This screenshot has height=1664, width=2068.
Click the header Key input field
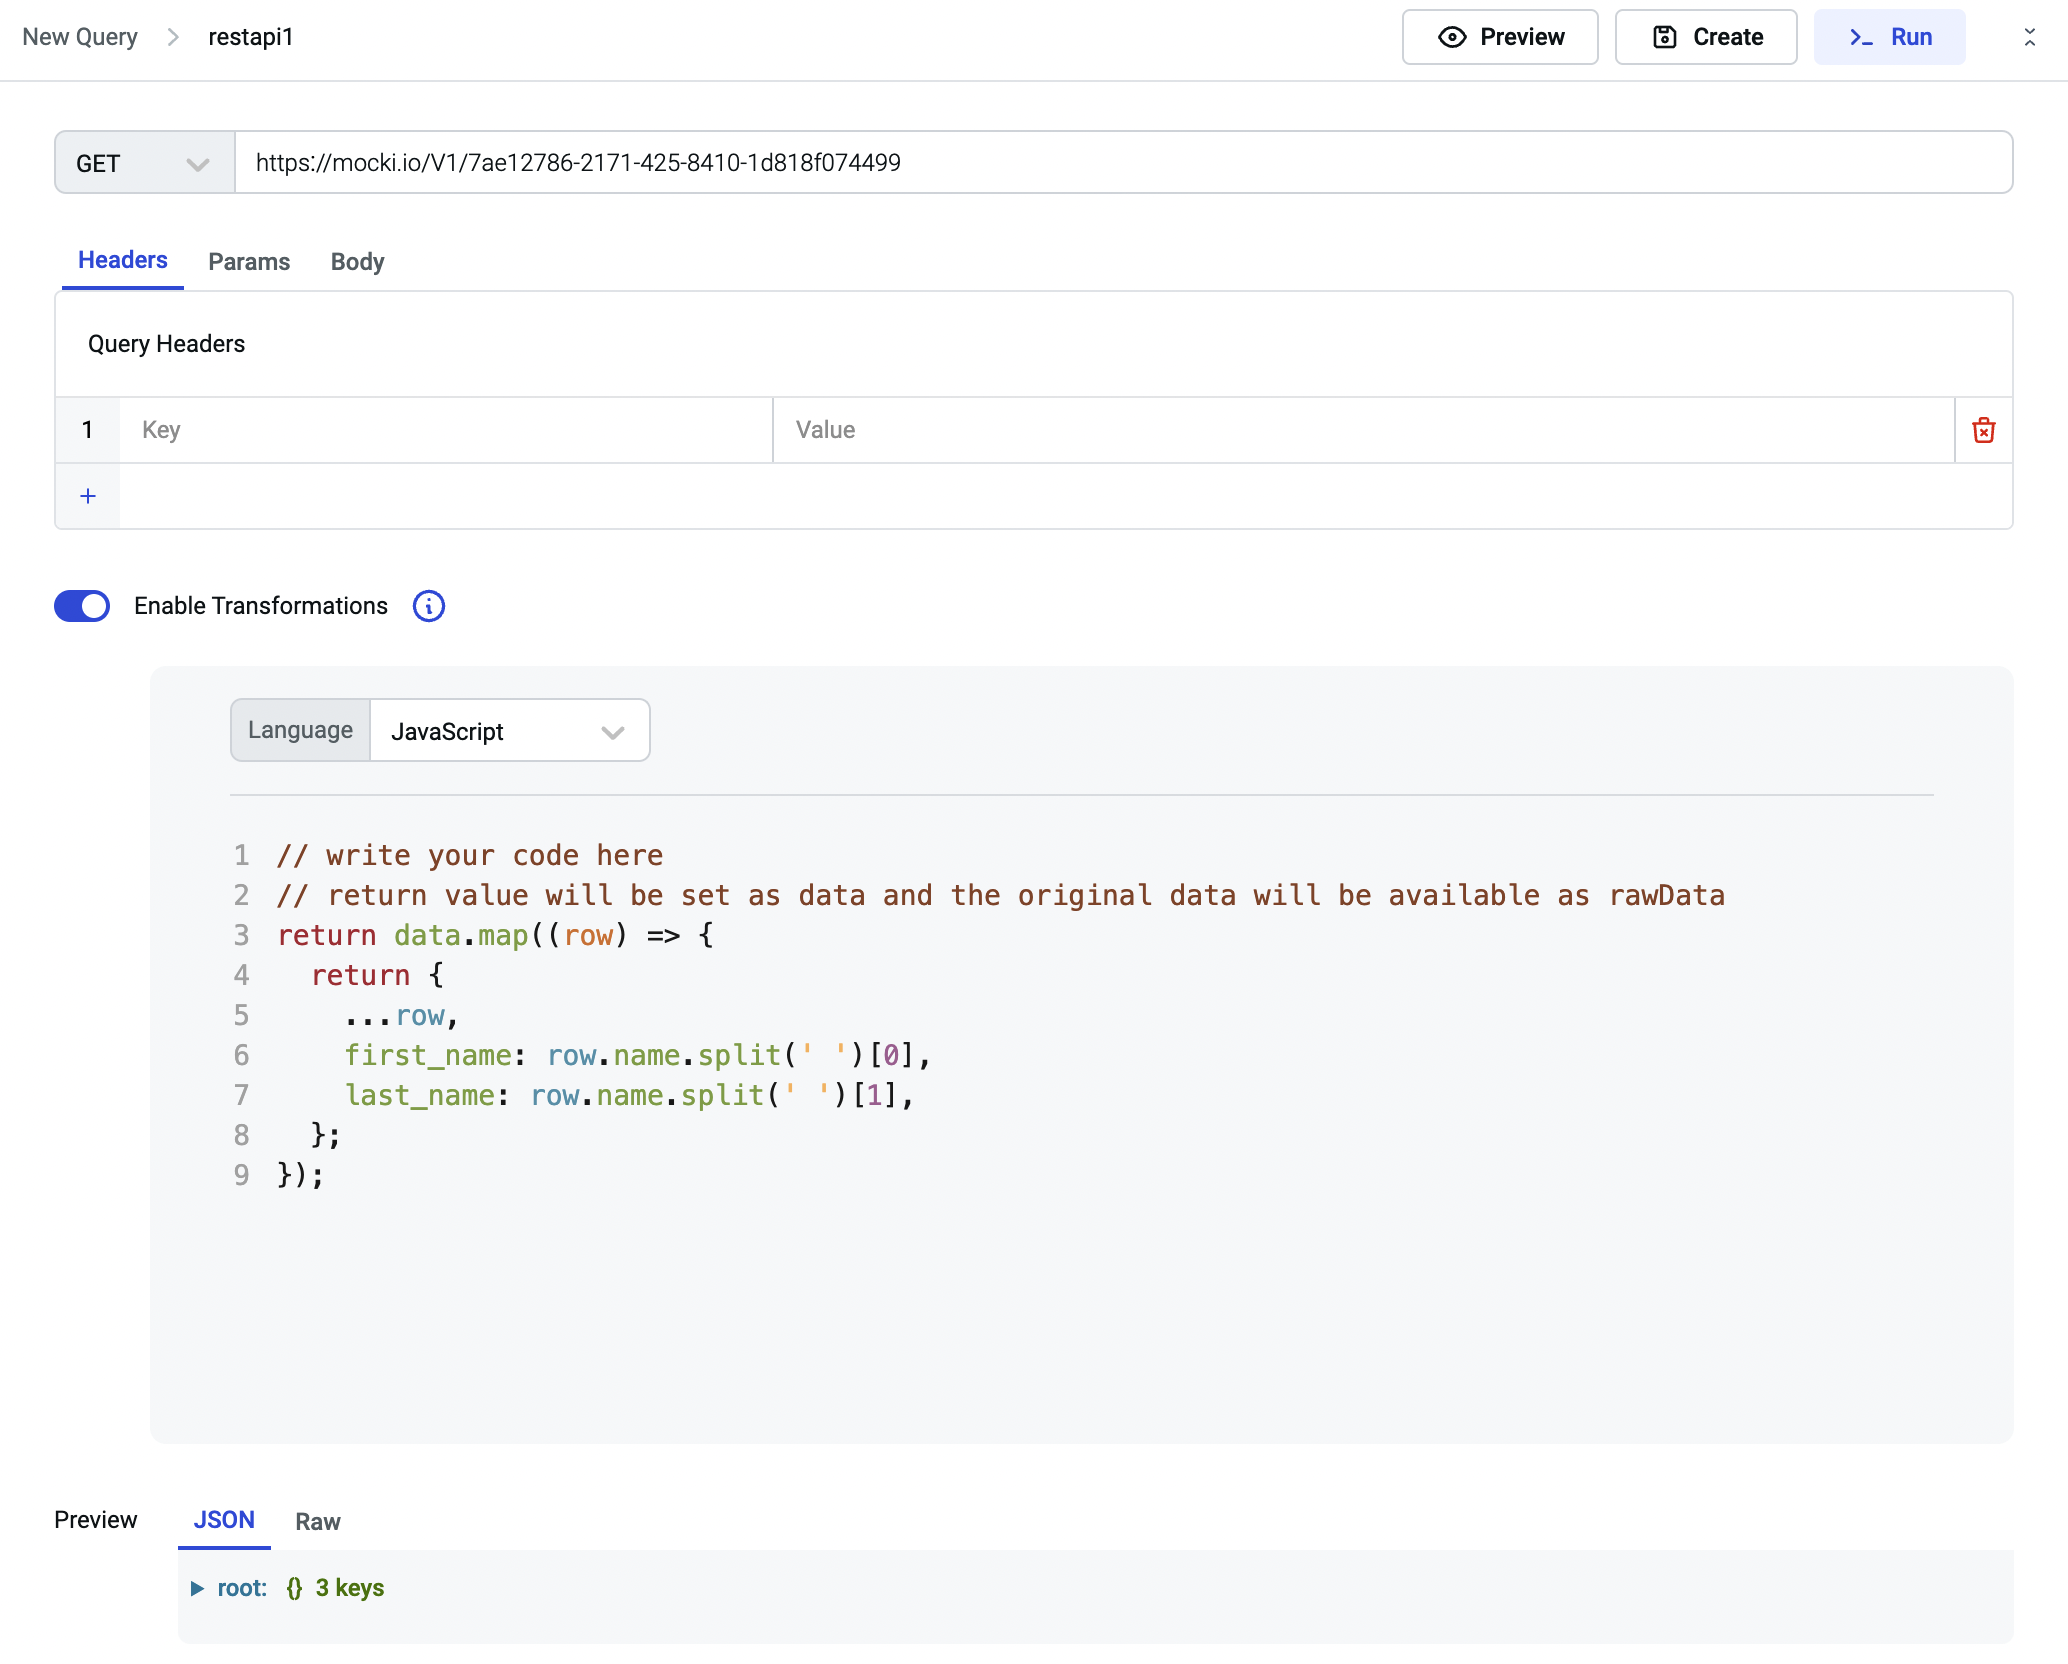coord(446,430)
